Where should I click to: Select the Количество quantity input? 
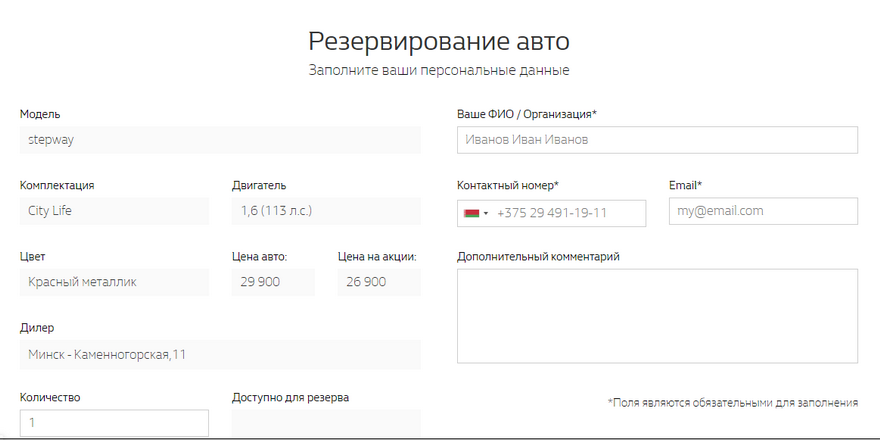(x=114, y=423)
